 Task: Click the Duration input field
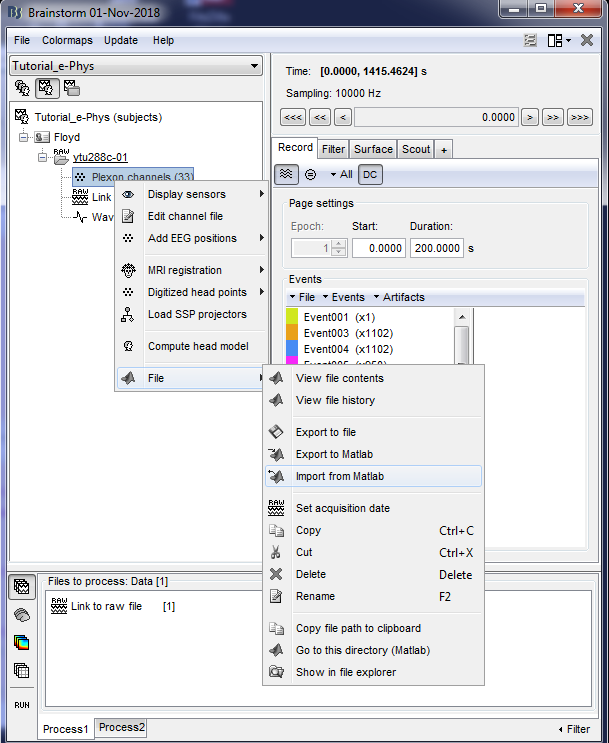click(x=435, y=246)
